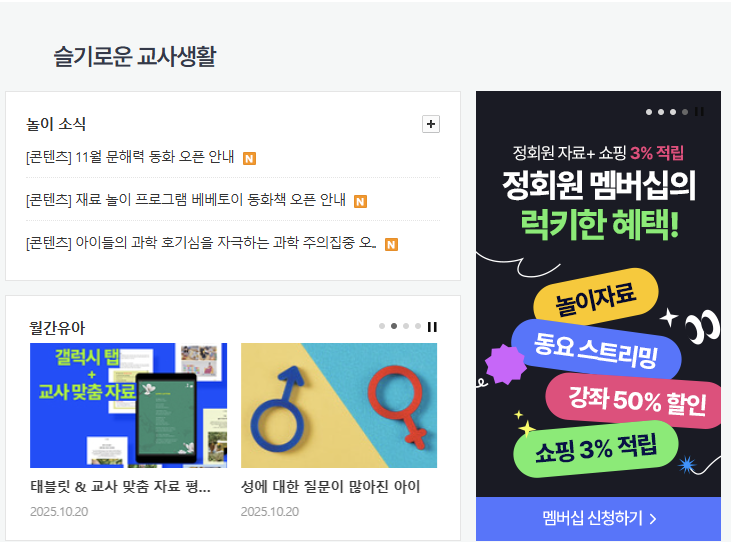Open 아이들의 과학 호기심 notice
The height and width of the screenshot is (542, 731).
pyautogui.click(x=201, y=243)
